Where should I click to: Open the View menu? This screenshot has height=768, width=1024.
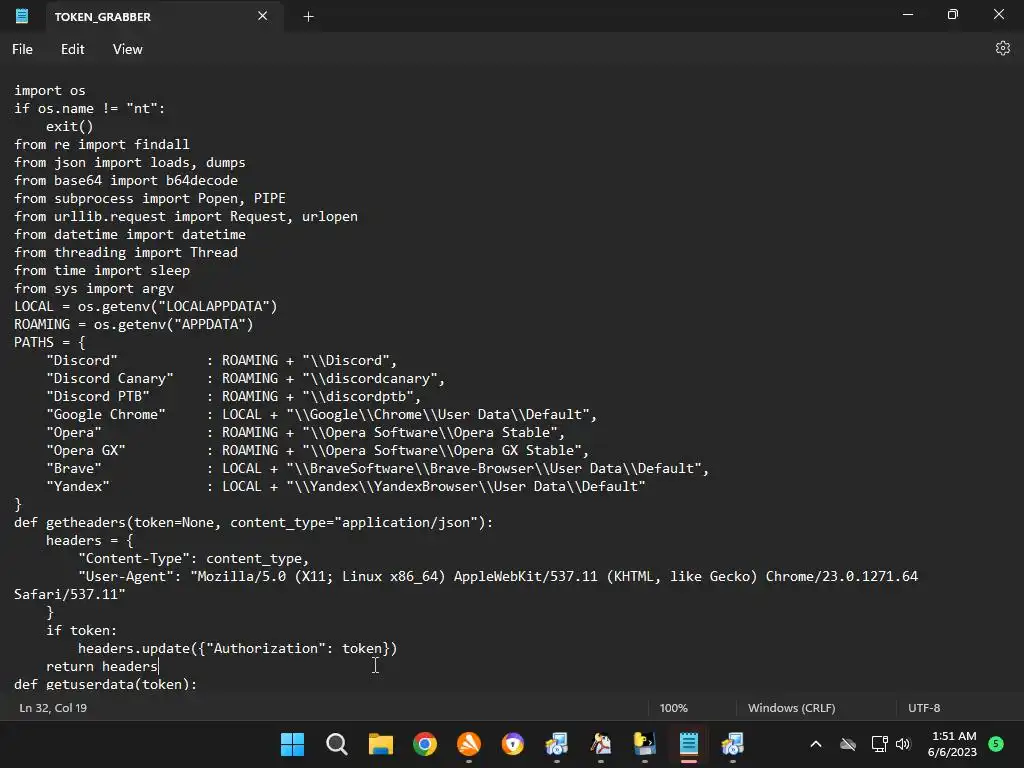[x=127, y=49]
